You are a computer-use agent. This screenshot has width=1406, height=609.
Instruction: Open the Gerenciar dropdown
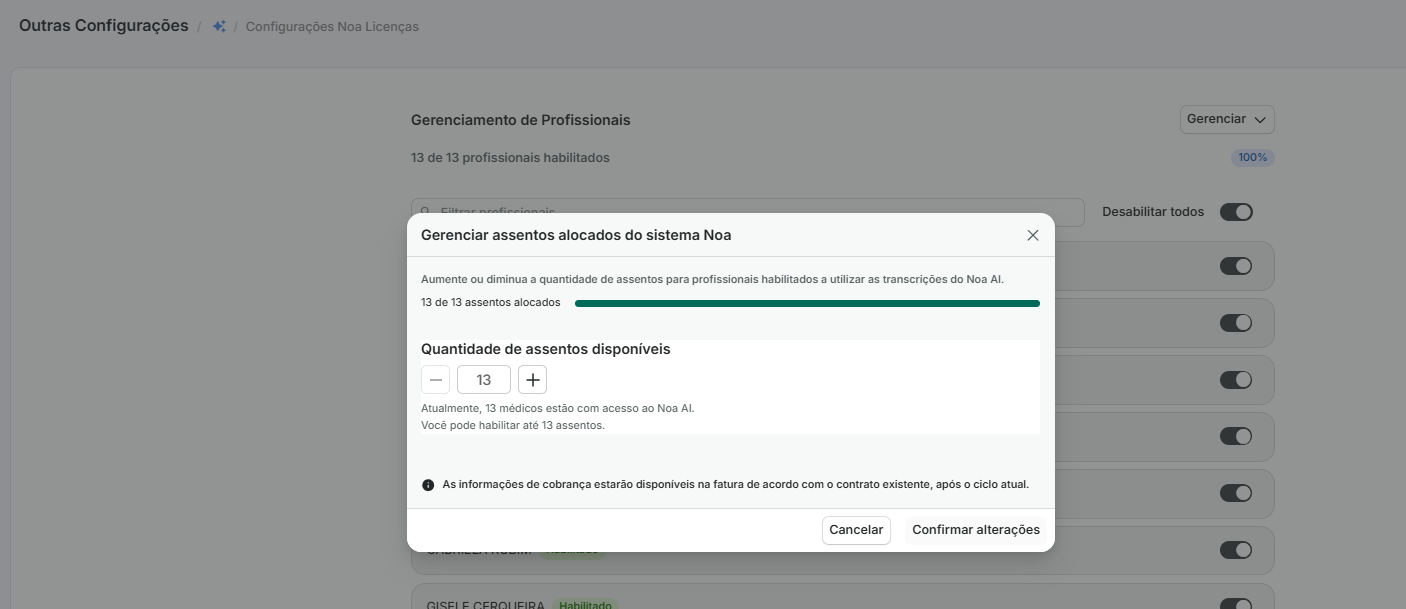tap(1227, 119)
